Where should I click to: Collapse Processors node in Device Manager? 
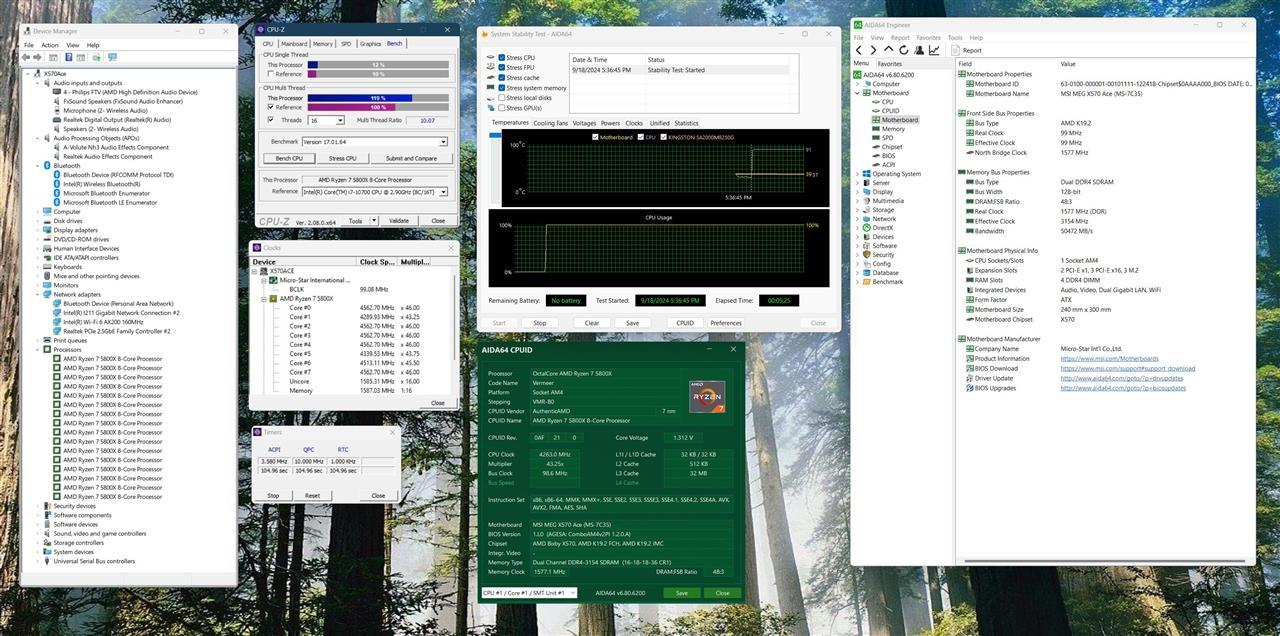(38, 350)
